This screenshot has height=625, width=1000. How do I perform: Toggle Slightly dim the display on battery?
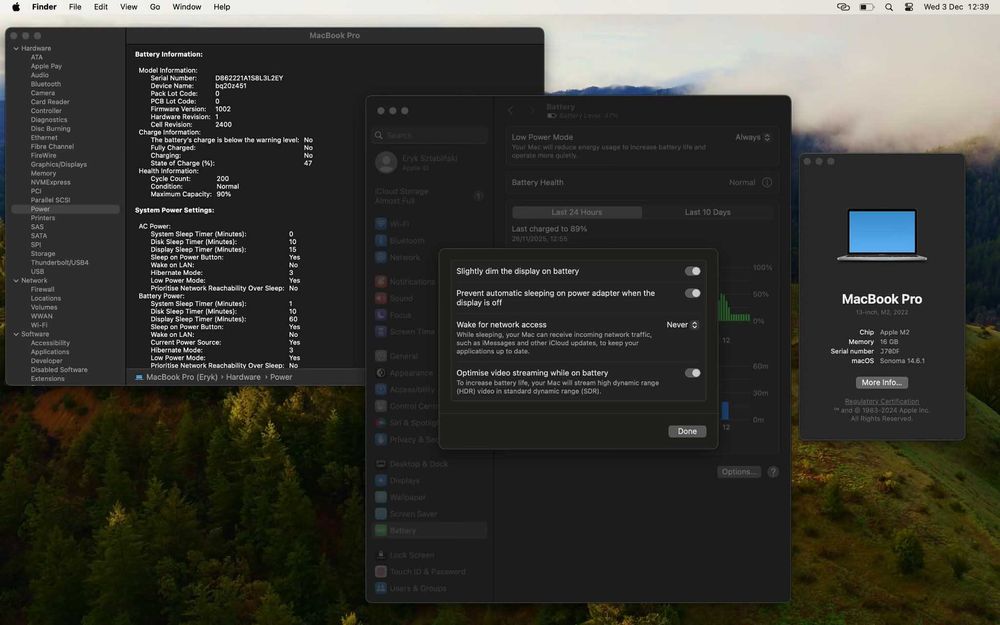(693, 271)
